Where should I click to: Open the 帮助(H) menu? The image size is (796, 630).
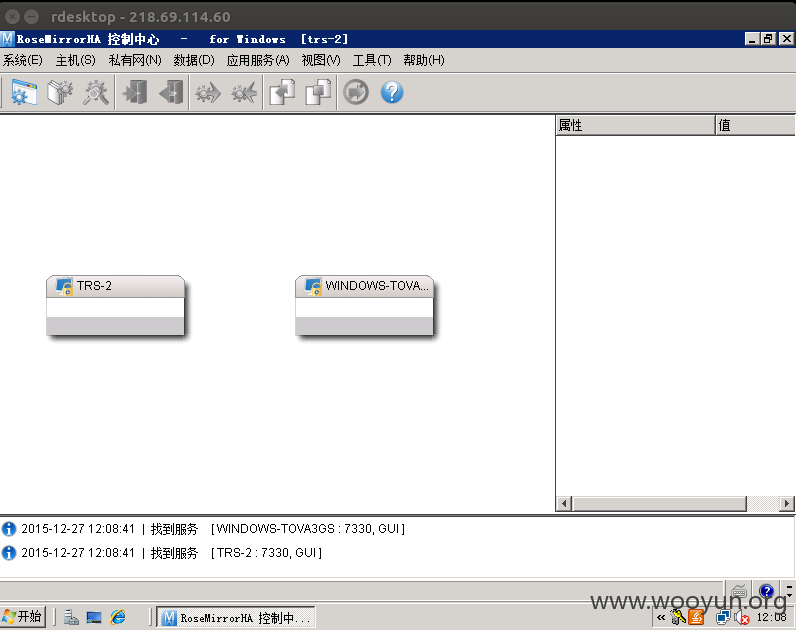pos(424,60)
